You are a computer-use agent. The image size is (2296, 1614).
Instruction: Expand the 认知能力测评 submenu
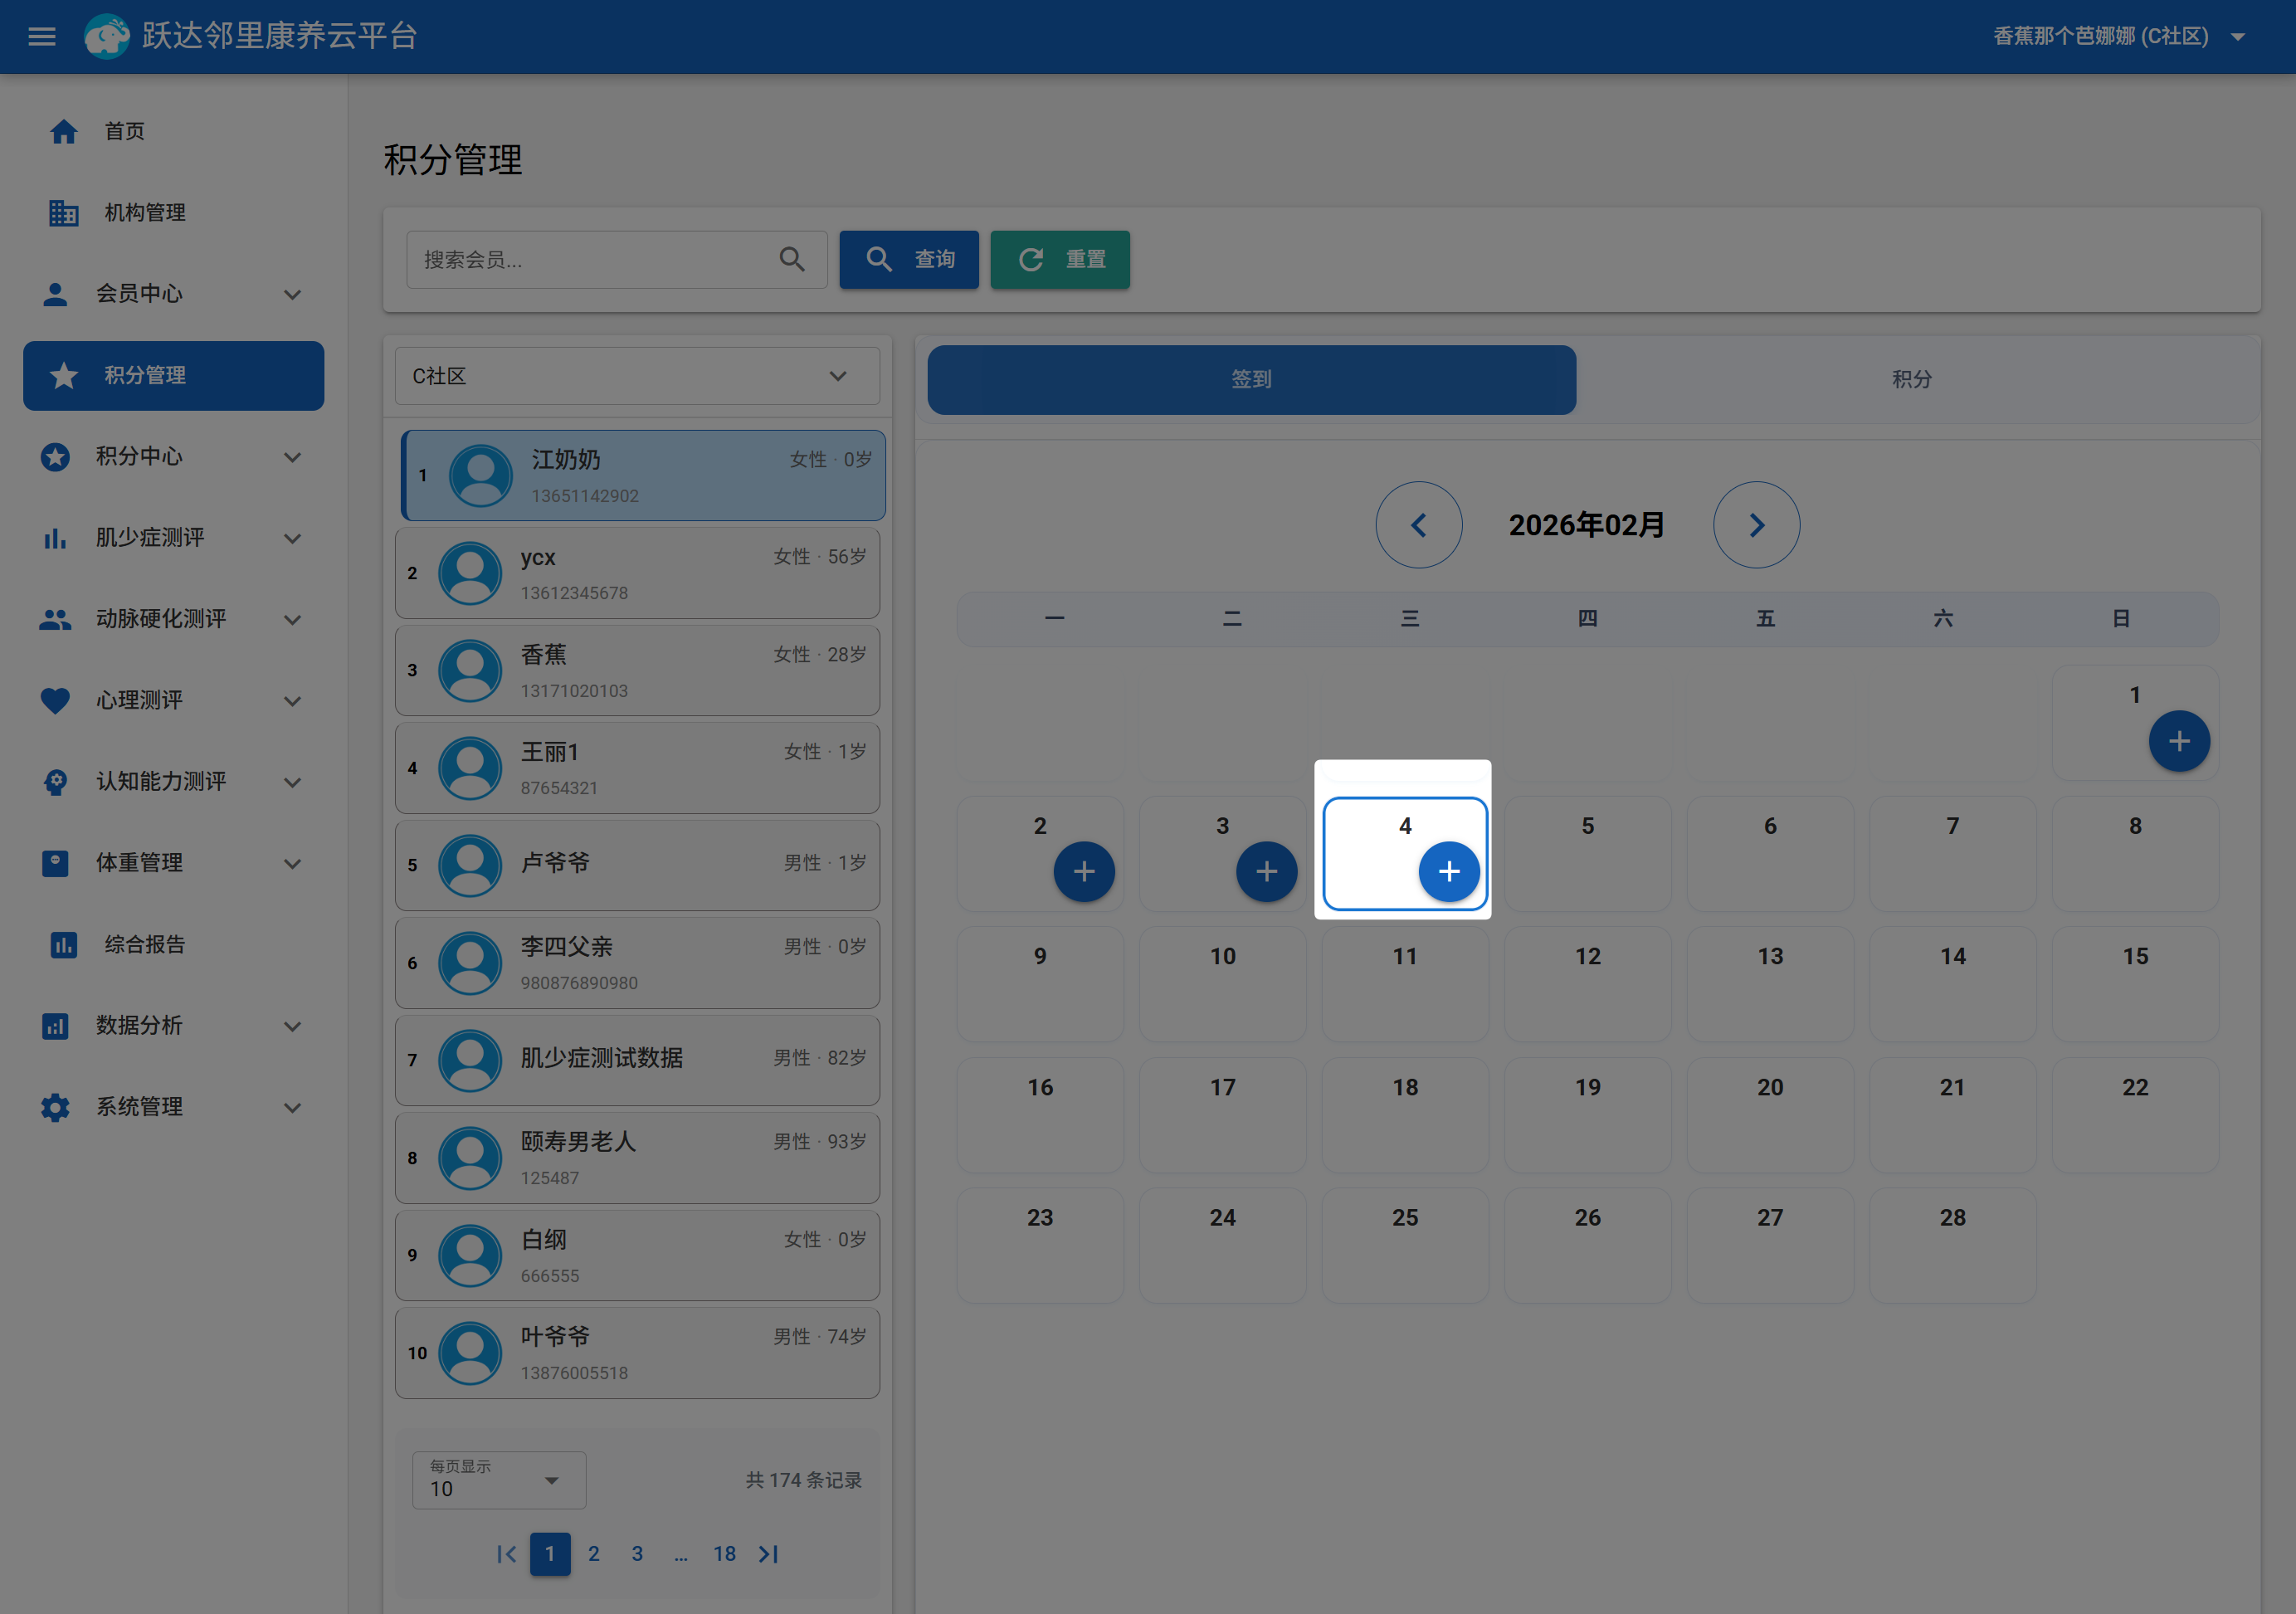point(292,782)
